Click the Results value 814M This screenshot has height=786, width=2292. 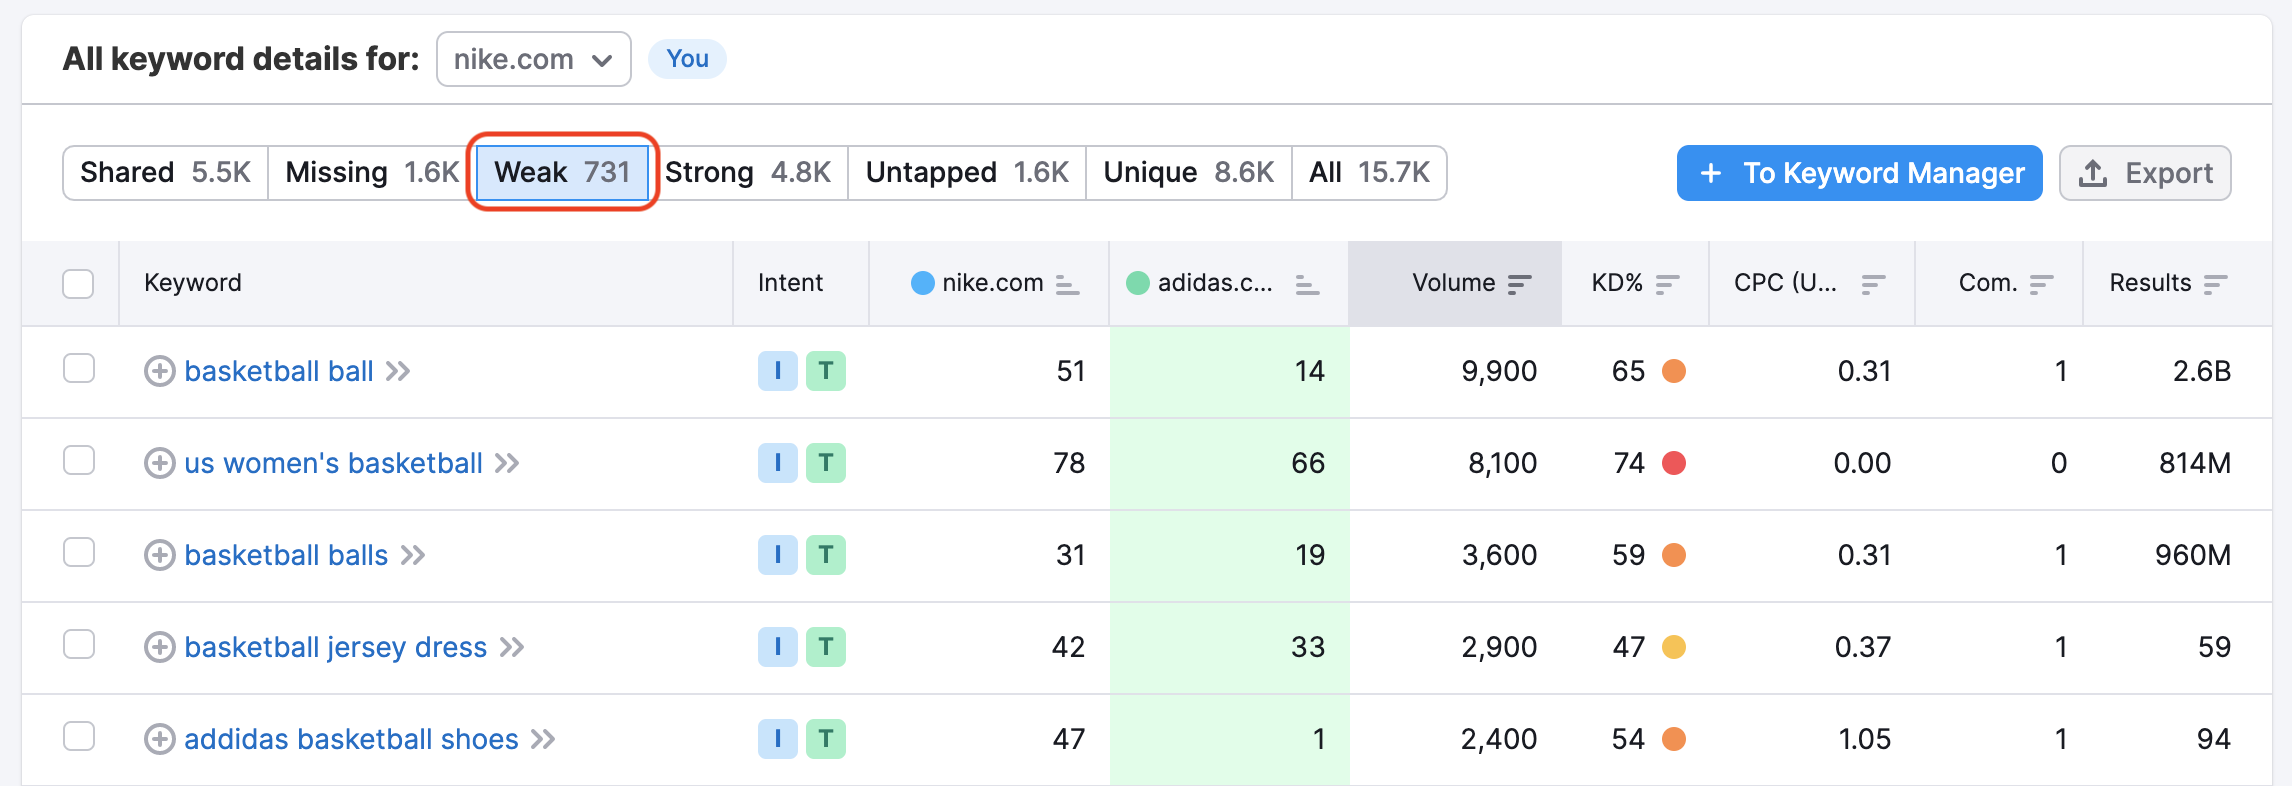pos(2195,463)
